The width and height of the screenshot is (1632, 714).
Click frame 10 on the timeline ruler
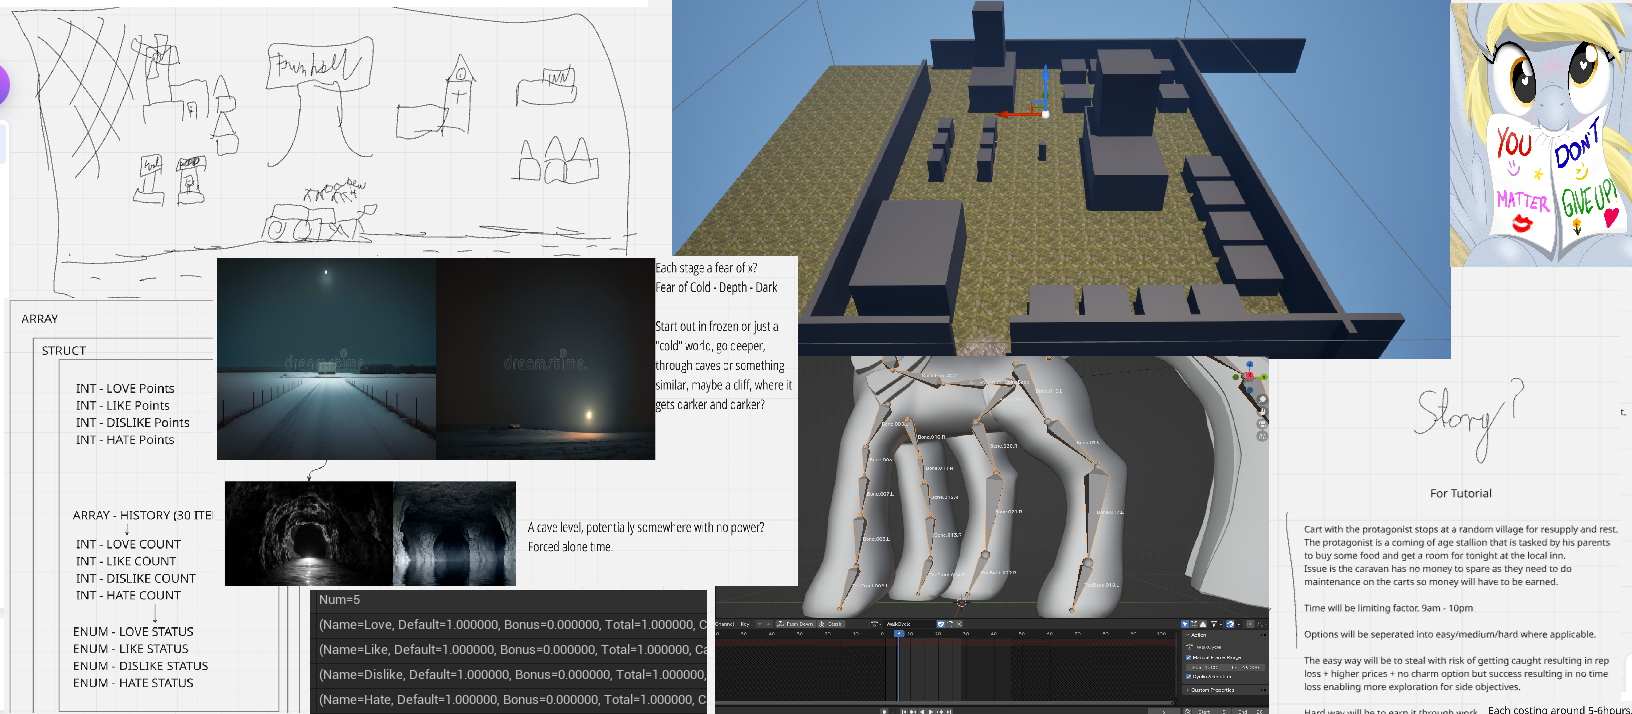pyautogui.click(x=910, y=633)
